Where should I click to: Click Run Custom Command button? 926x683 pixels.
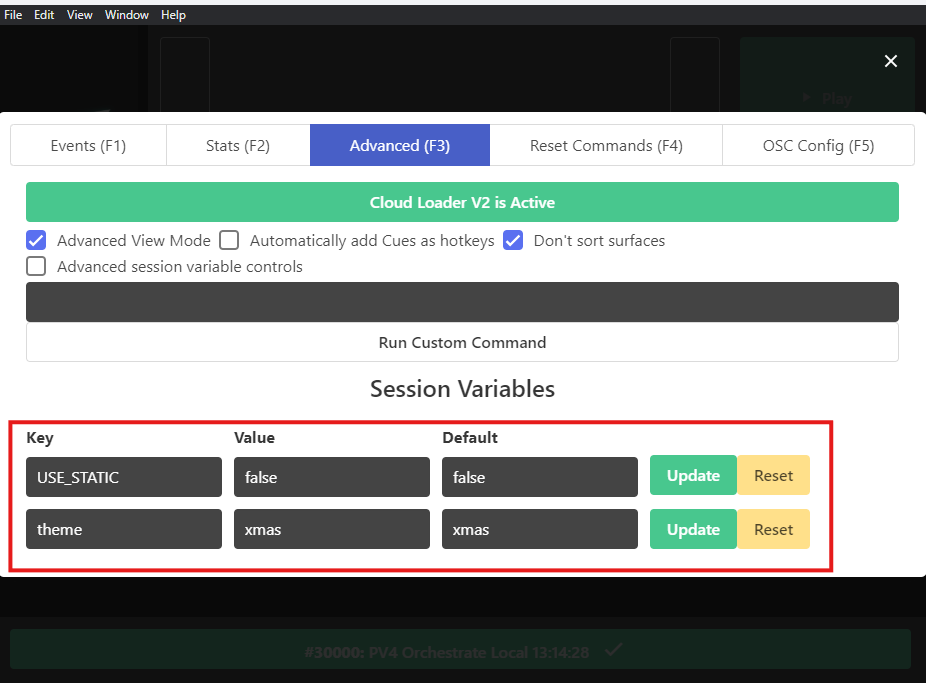(462, 342)
